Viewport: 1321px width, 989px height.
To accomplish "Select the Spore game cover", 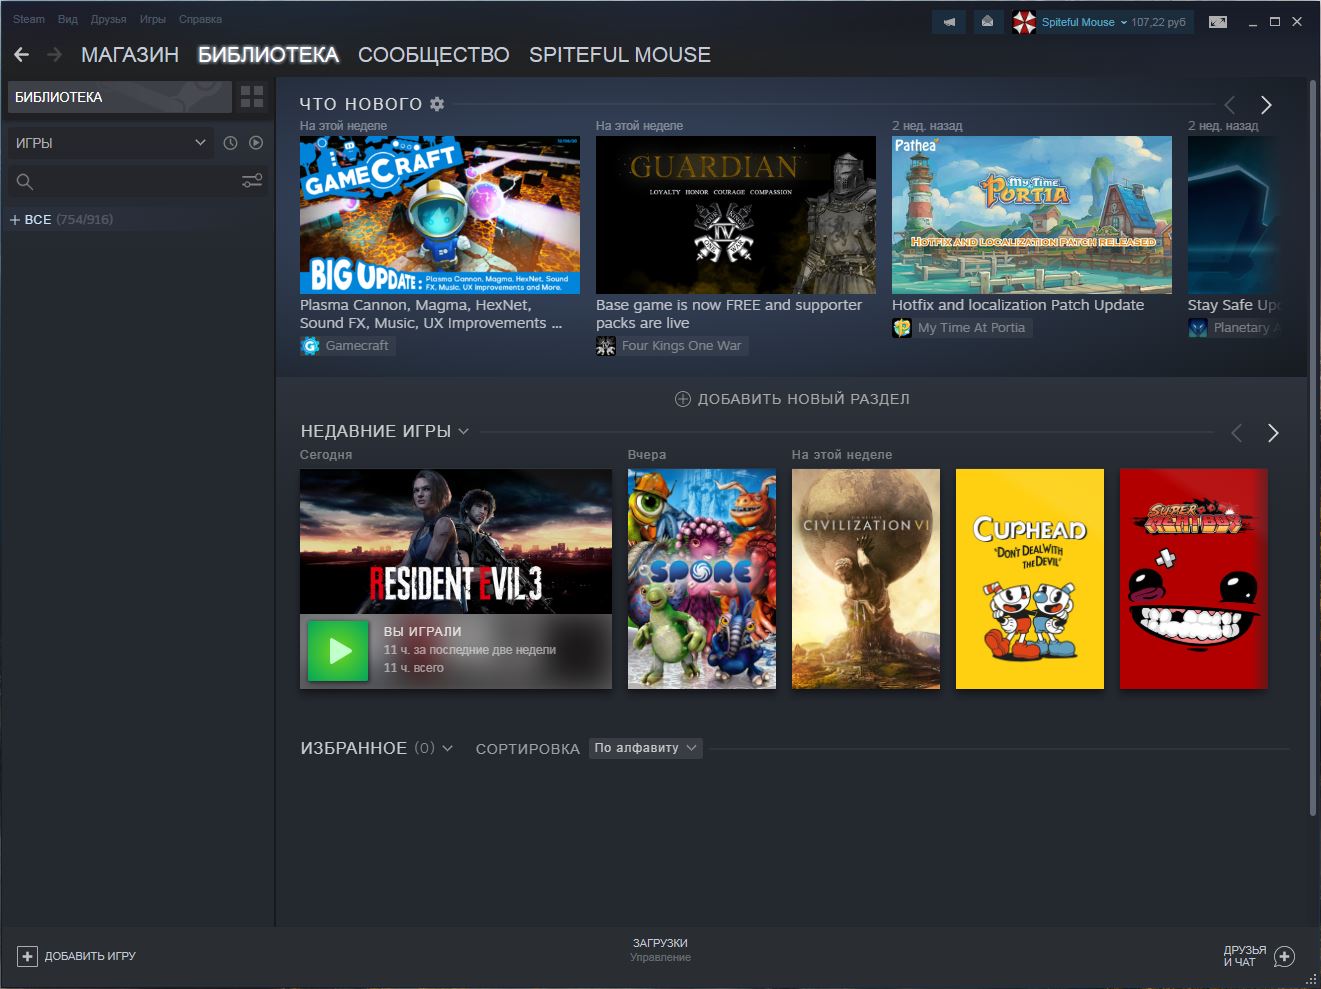I will (x=702, y=579).
